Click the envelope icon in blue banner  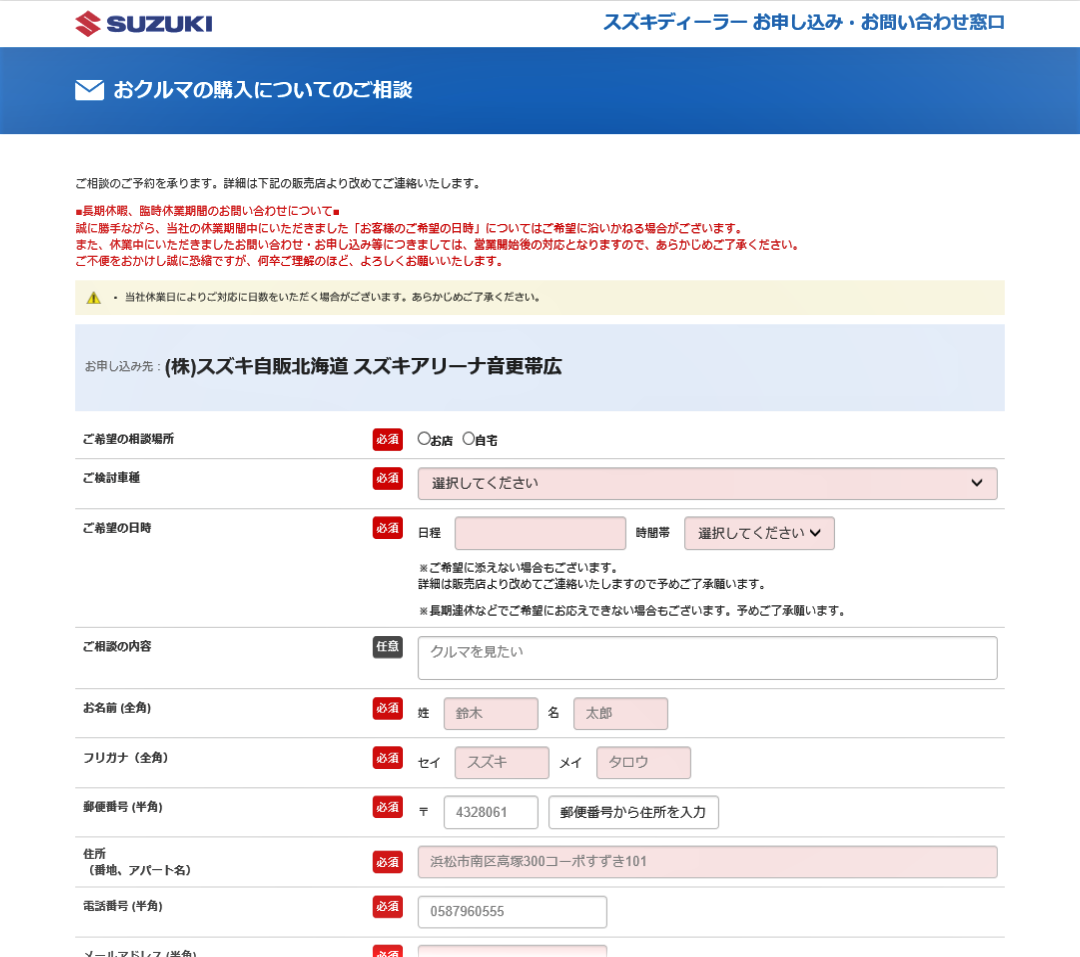pyautogui.click(x=90, y=90)
